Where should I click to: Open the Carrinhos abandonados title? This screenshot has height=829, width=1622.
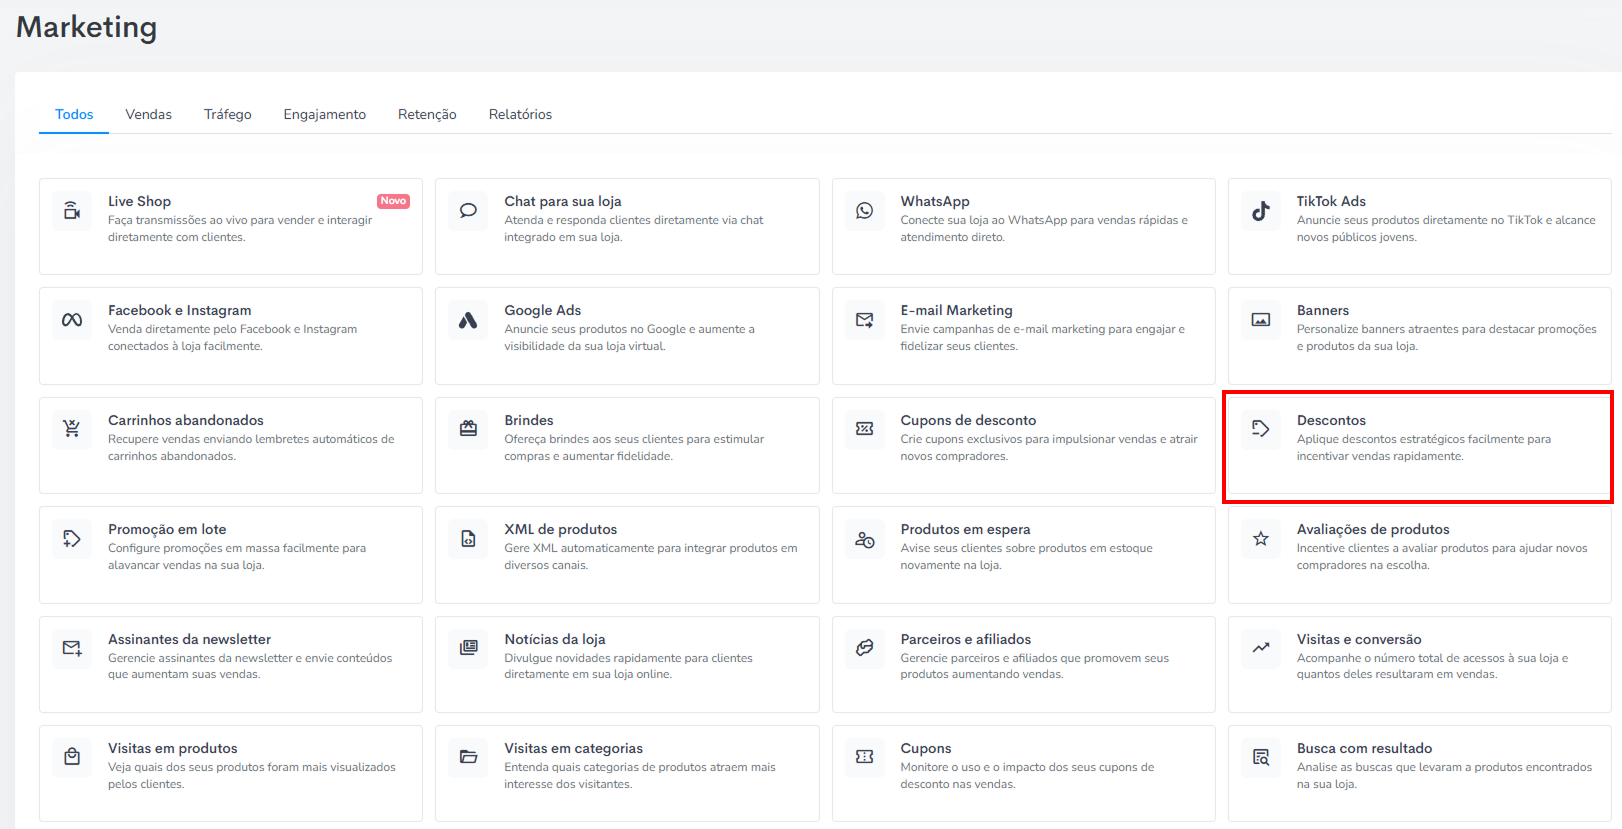click(186, 420)
